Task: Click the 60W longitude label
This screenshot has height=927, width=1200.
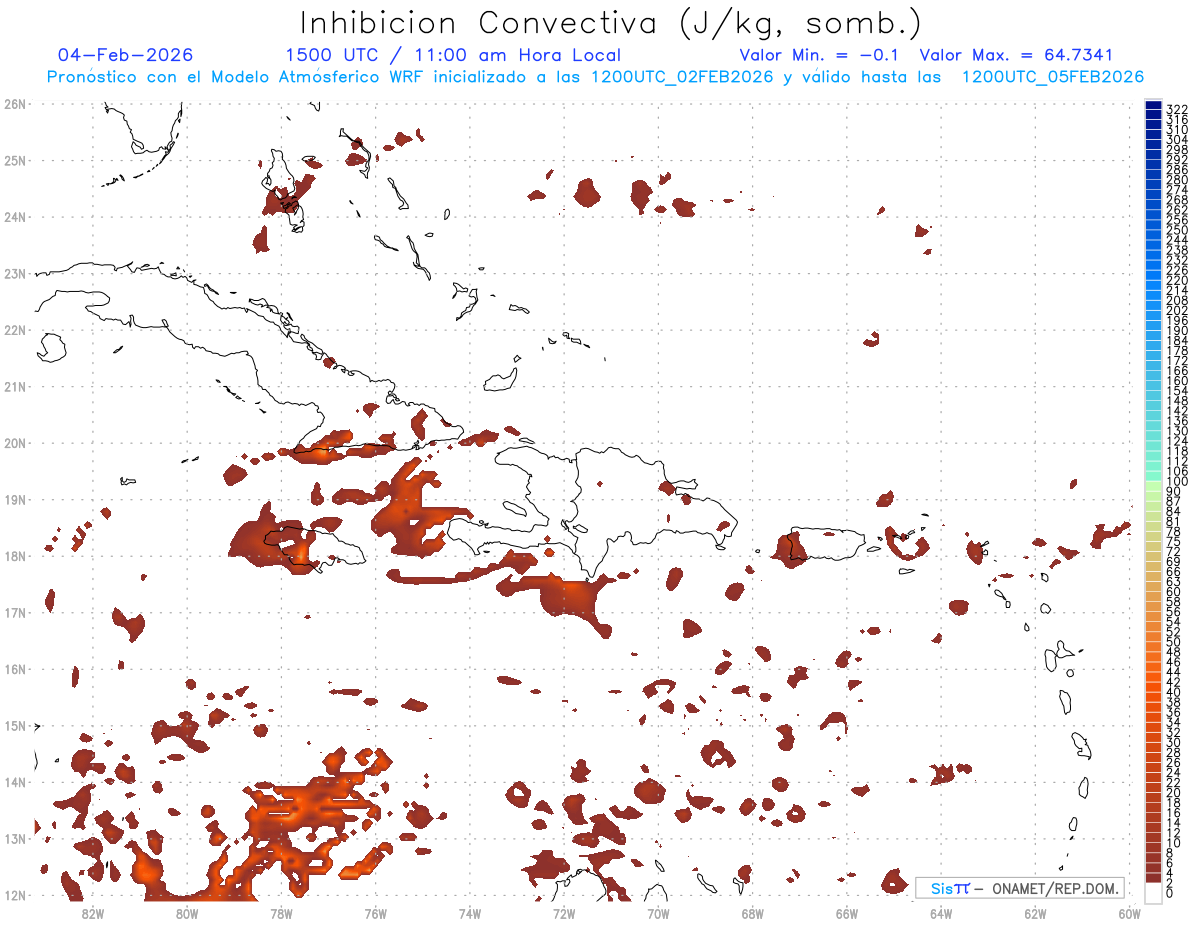Action: (x=1130, y=913)
